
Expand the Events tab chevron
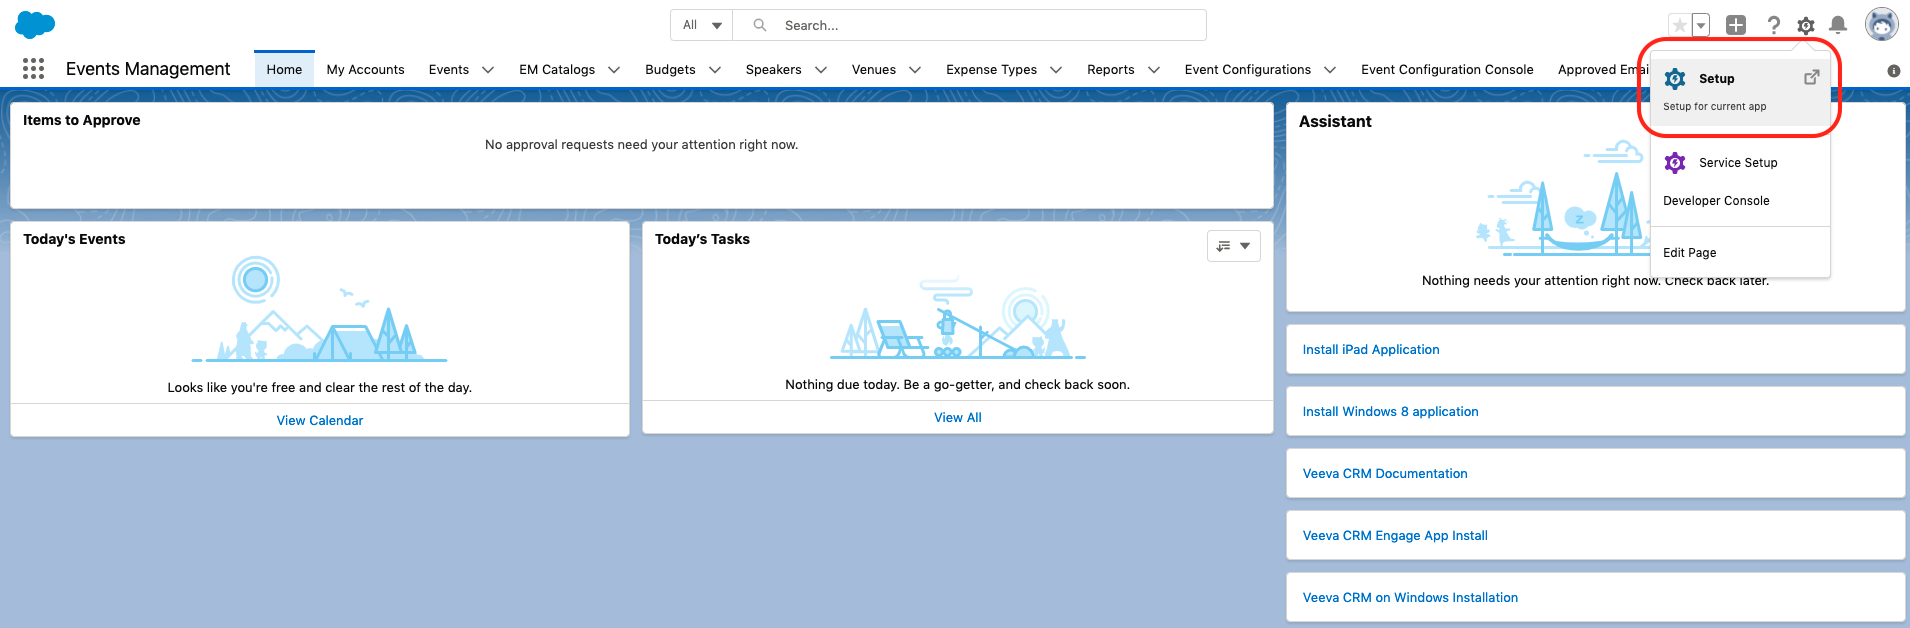pos(488,70)
